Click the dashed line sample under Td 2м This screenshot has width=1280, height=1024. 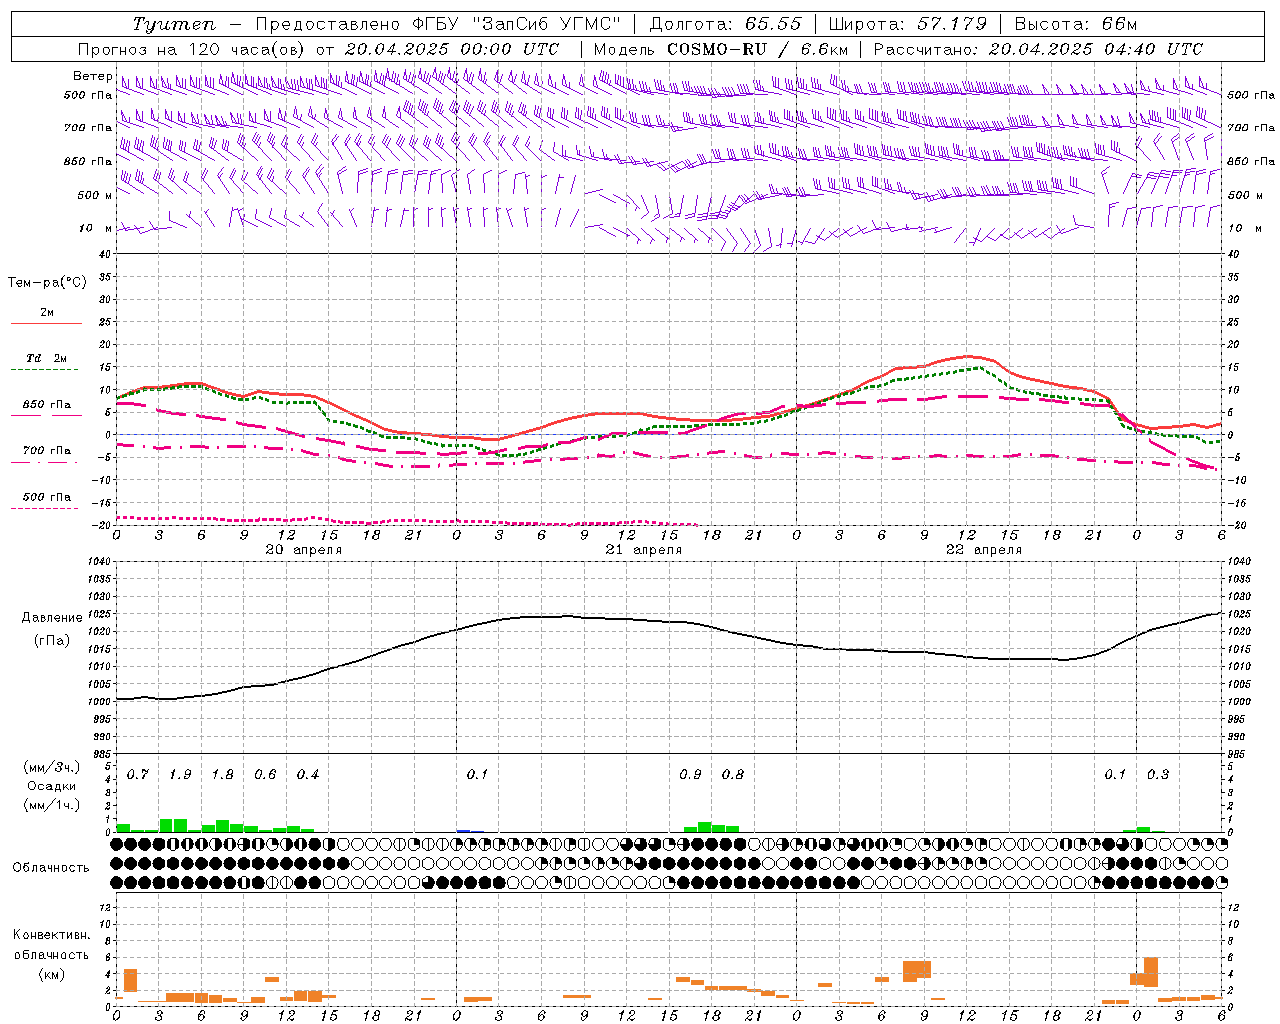coord(45,370)
